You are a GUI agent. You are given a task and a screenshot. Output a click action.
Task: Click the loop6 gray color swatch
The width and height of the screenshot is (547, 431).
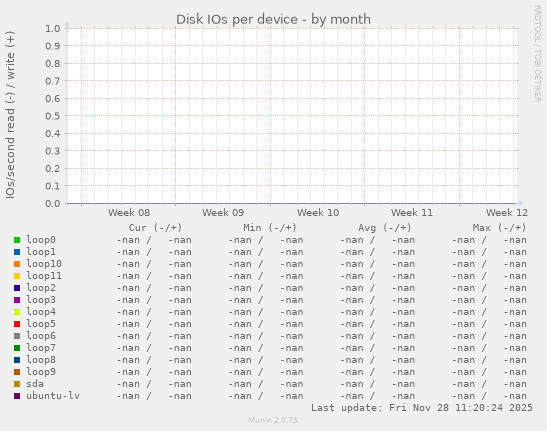17,336
